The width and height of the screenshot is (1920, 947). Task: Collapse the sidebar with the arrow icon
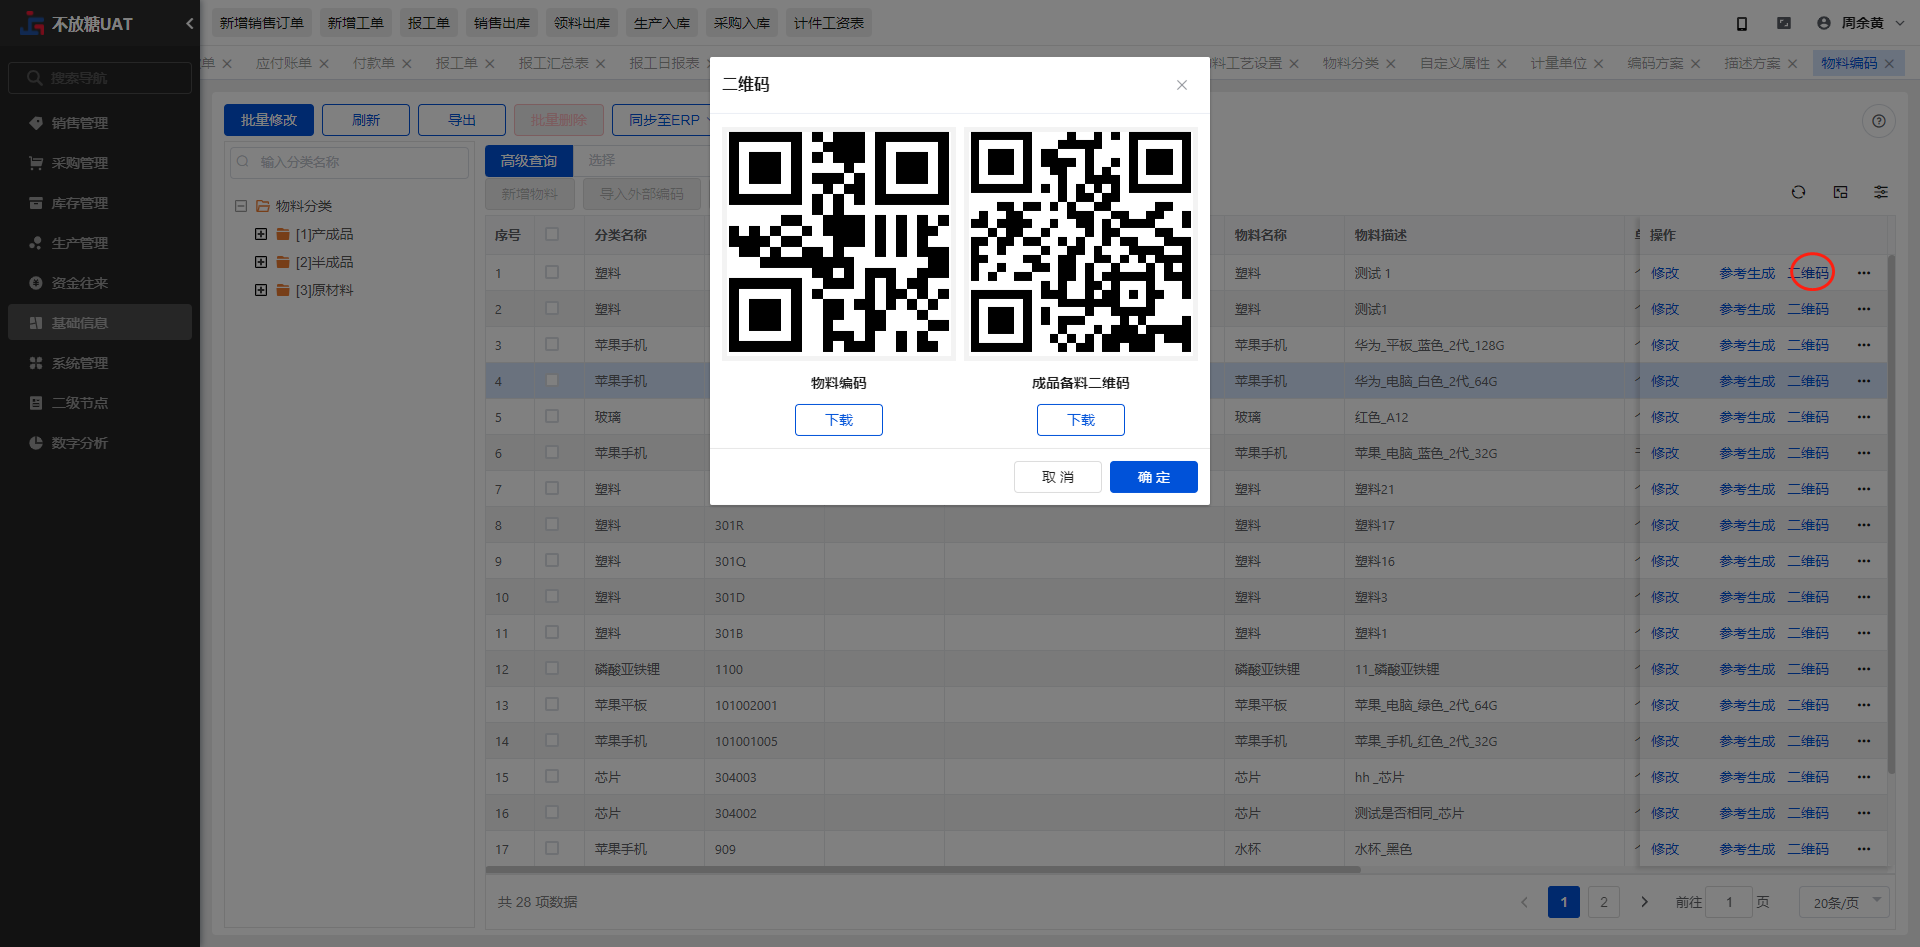click(190, 23)
